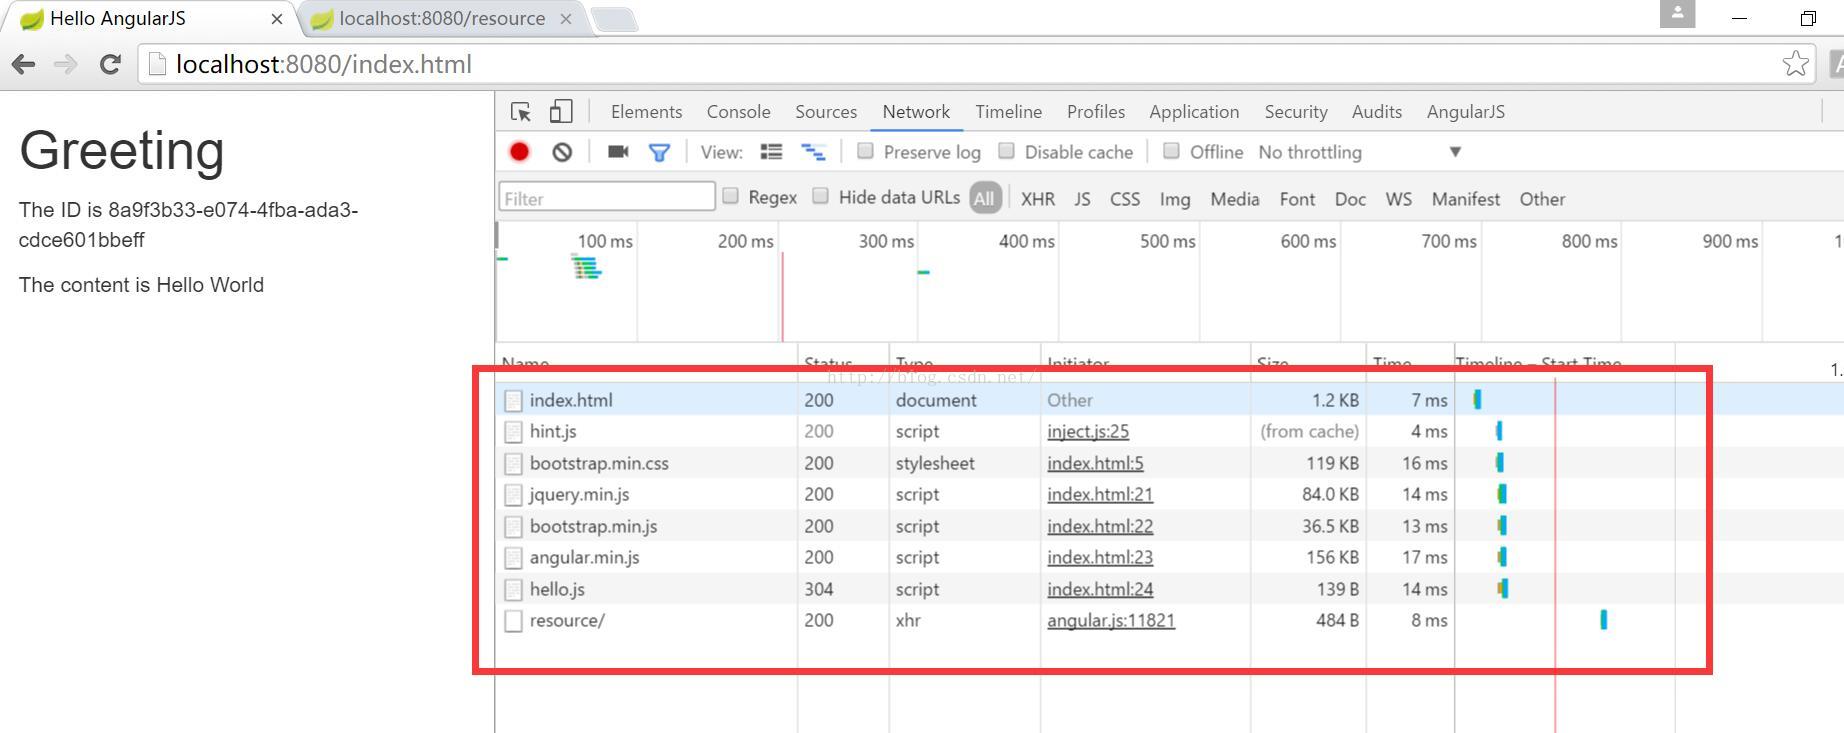The width and height of the screenshot is (1844, 733).
Task: Toggle Offline checkbox
Action: click(x=1171, y=151)
